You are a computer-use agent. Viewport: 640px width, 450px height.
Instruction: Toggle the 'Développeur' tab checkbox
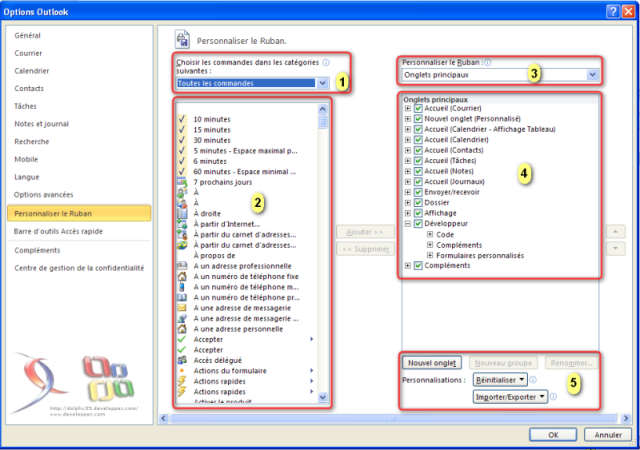(418, 224)
